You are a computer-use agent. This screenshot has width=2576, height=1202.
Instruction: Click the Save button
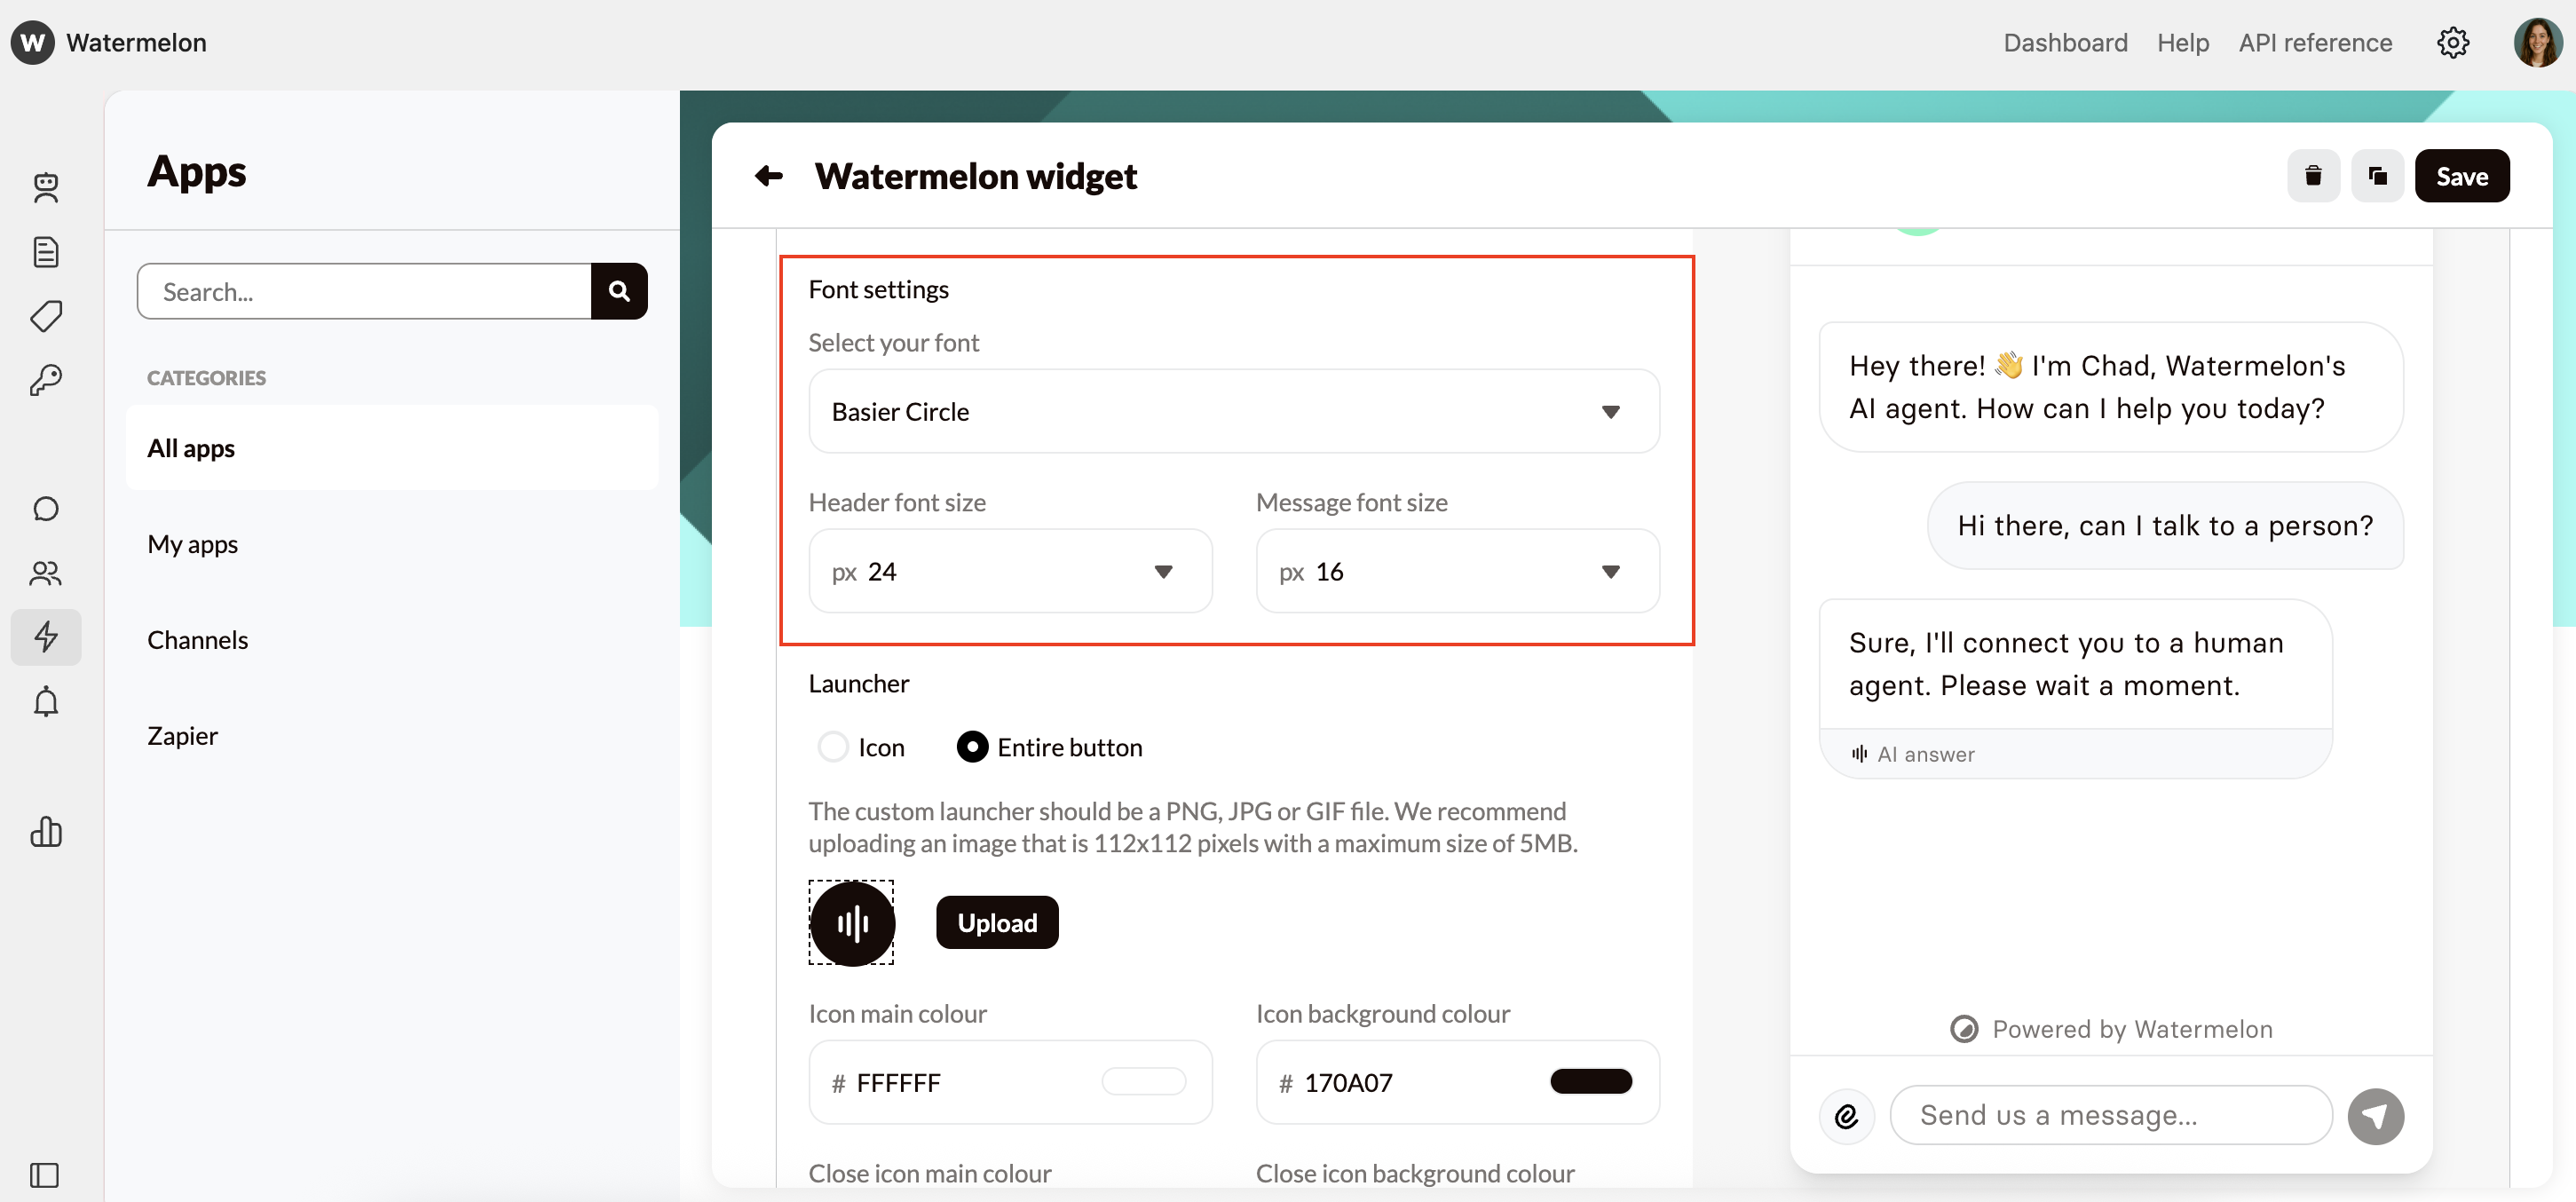2462,175
